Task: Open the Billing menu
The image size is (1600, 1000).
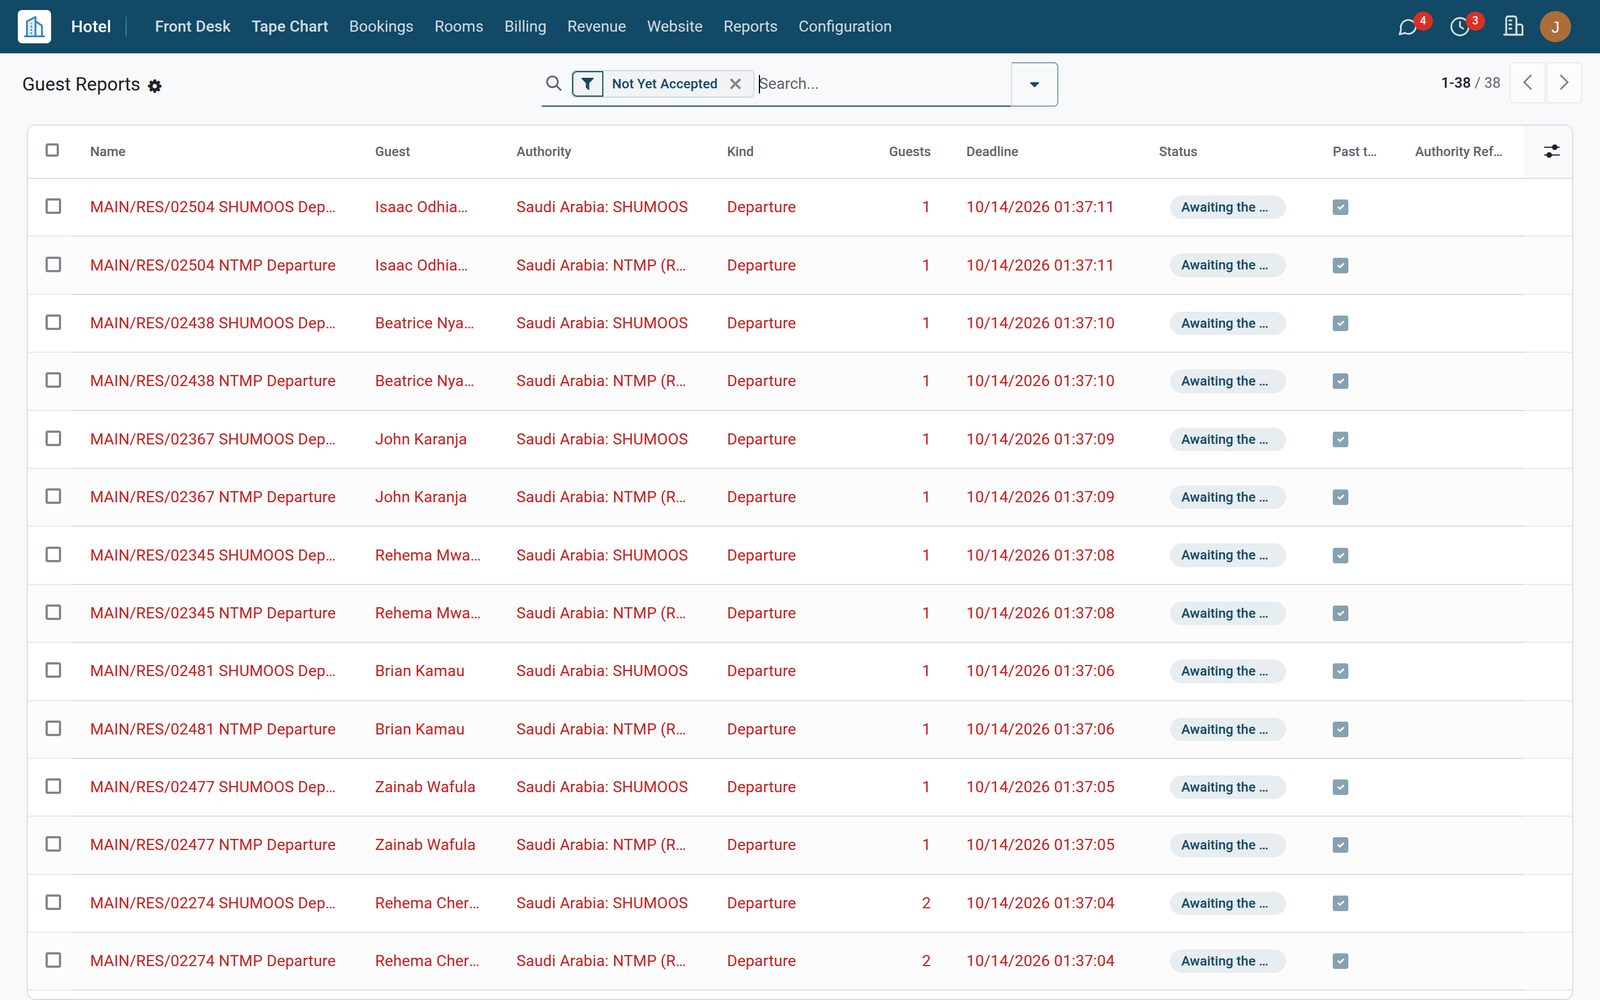Action: pyautogui.click(x=525, y=27)
